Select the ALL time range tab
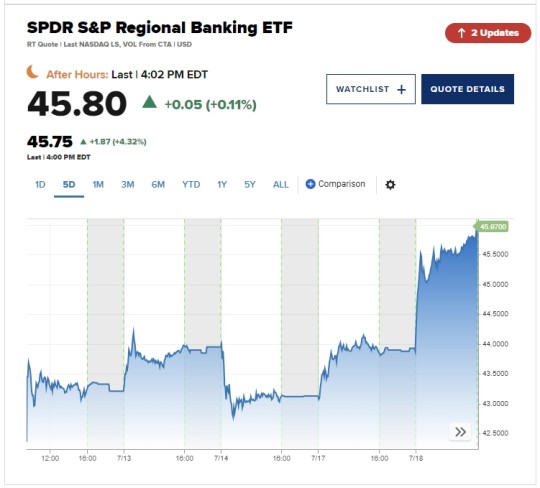The height and width of the screenshot is (488, 540). click(x=281, y=185)
